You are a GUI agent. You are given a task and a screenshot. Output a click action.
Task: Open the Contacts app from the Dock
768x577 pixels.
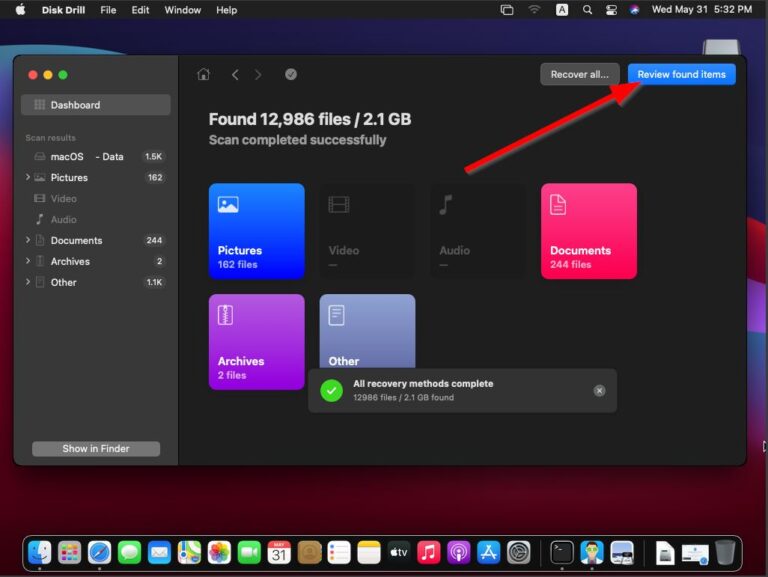(309, 553)
